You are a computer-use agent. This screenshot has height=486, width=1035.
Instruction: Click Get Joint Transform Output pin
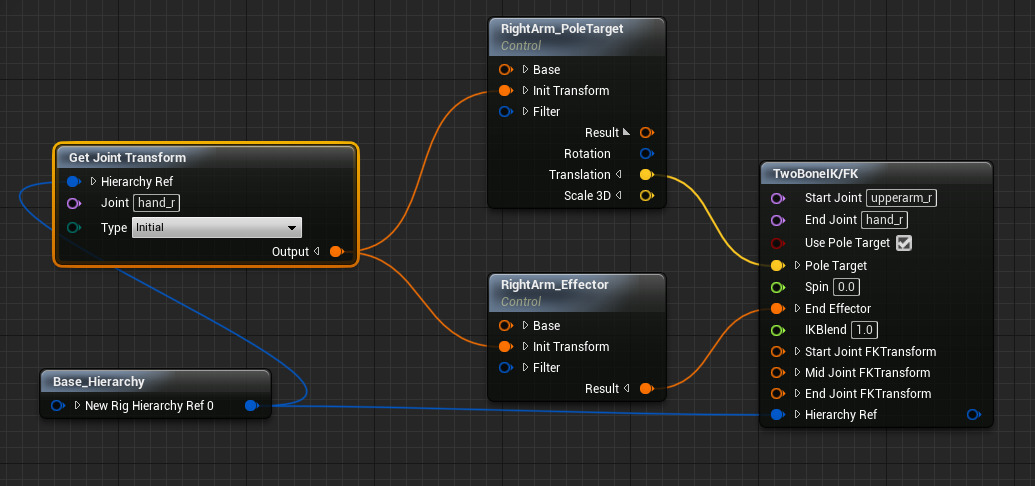tap(336, 251)
